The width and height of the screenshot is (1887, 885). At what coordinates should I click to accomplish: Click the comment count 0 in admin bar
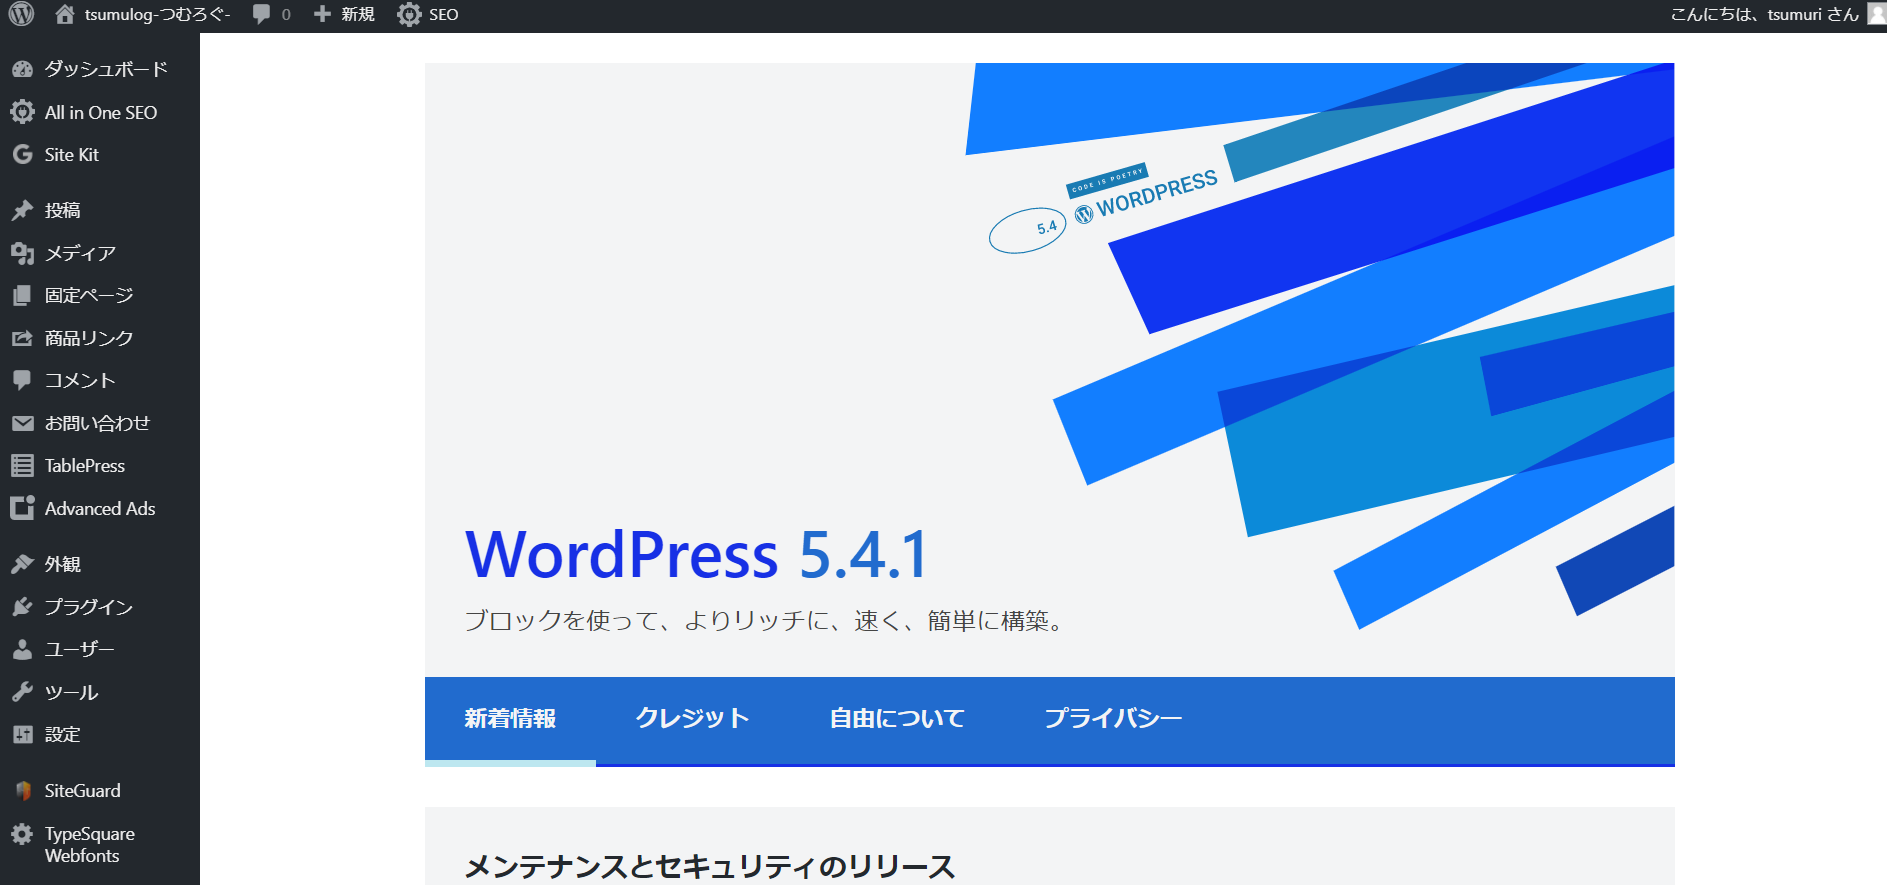[x=286, y=14]
